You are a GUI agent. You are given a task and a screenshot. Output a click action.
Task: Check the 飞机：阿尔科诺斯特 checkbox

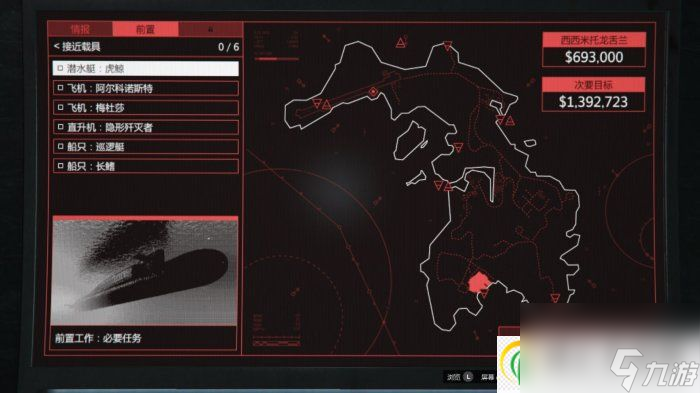pos(60,88)
